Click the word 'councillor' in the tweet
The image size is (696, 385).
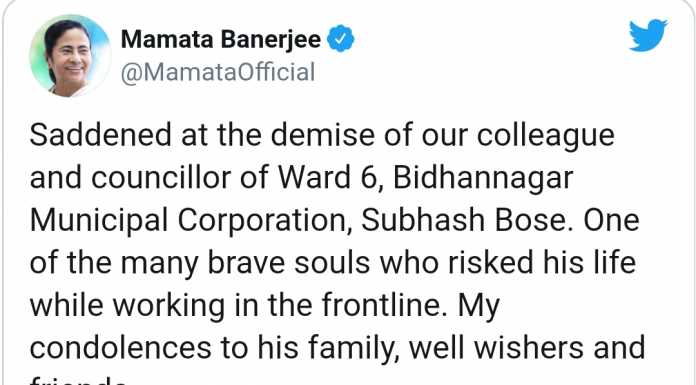pos(162,178)
